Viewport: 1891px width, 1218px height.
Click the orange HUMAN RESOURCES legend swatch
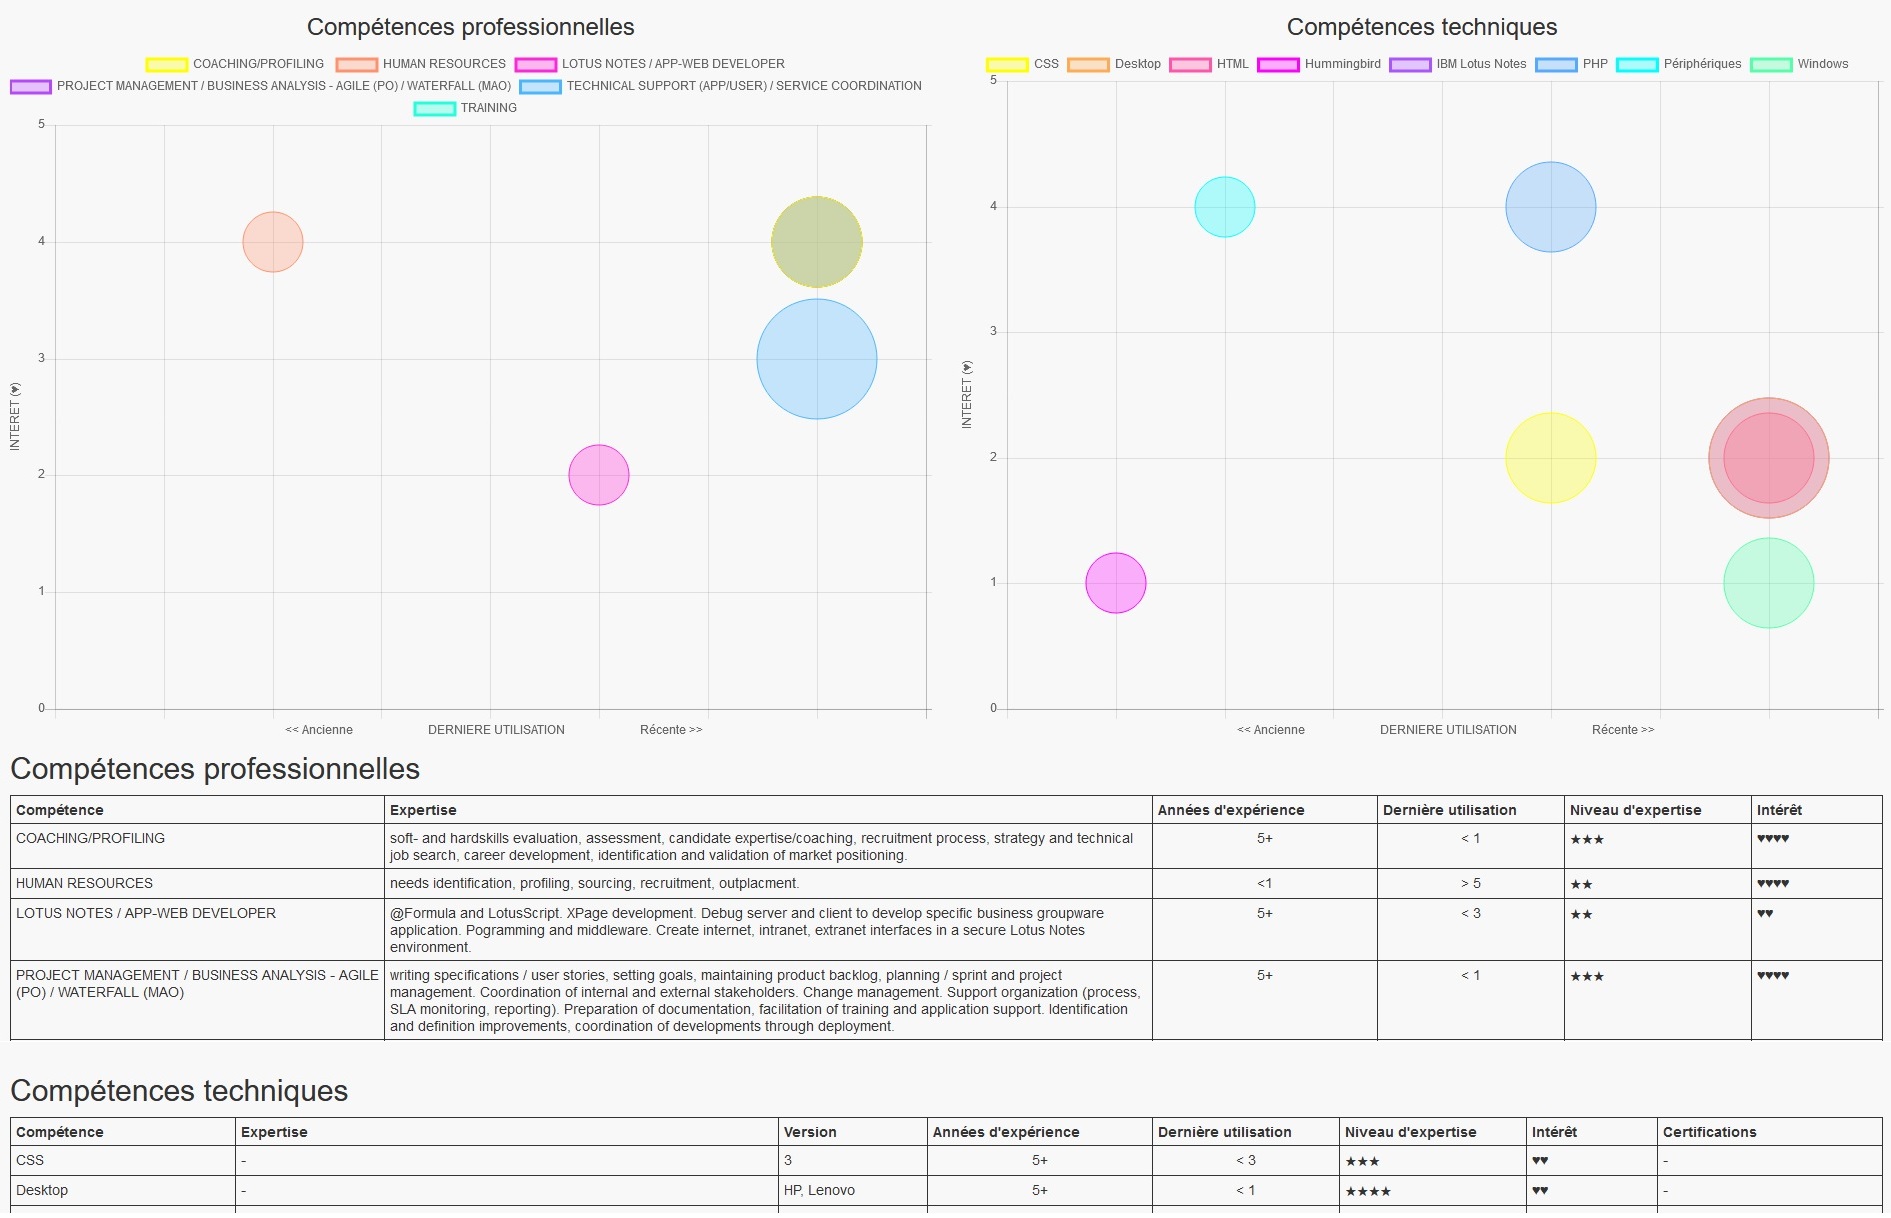coord(357,65)
